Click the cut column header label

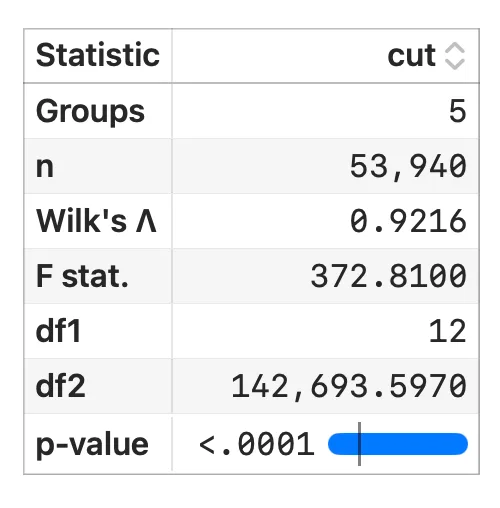pyautogui.click(x=411, y=56)
